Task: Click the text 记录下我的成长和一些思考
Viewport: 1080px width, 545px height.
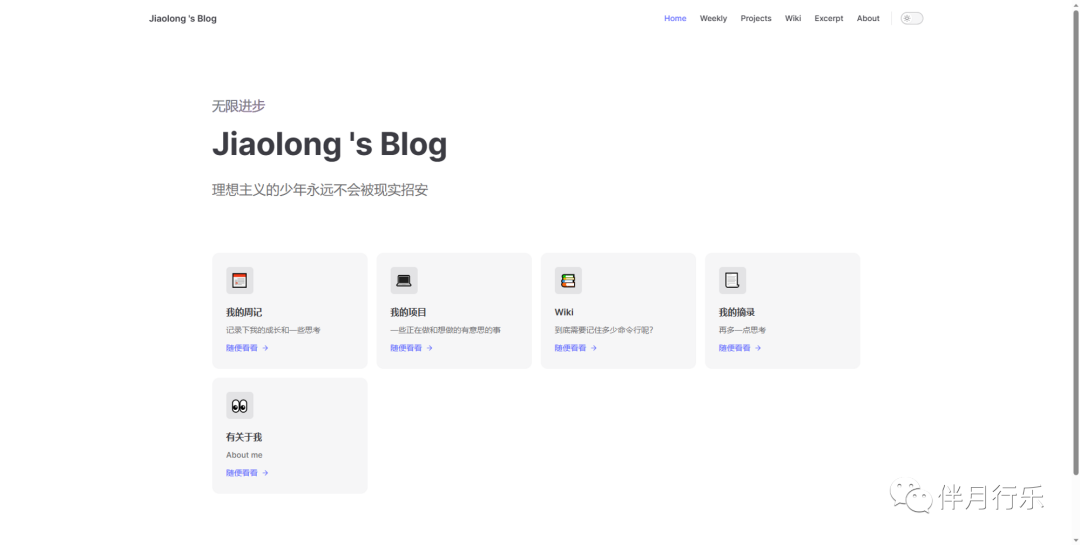Action: tap(273, 330)
